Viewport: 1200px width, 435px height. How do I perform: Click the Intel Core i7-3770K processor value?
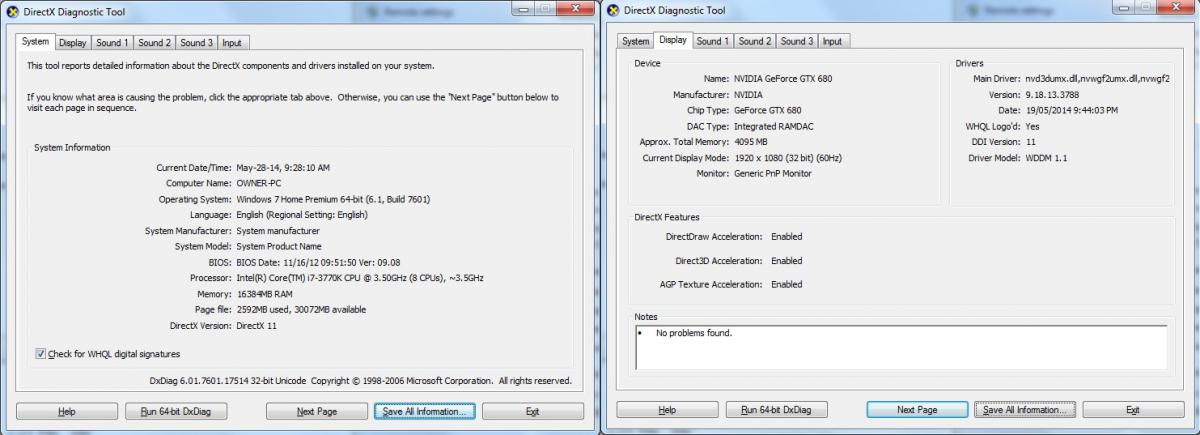(x=360, y=278)
